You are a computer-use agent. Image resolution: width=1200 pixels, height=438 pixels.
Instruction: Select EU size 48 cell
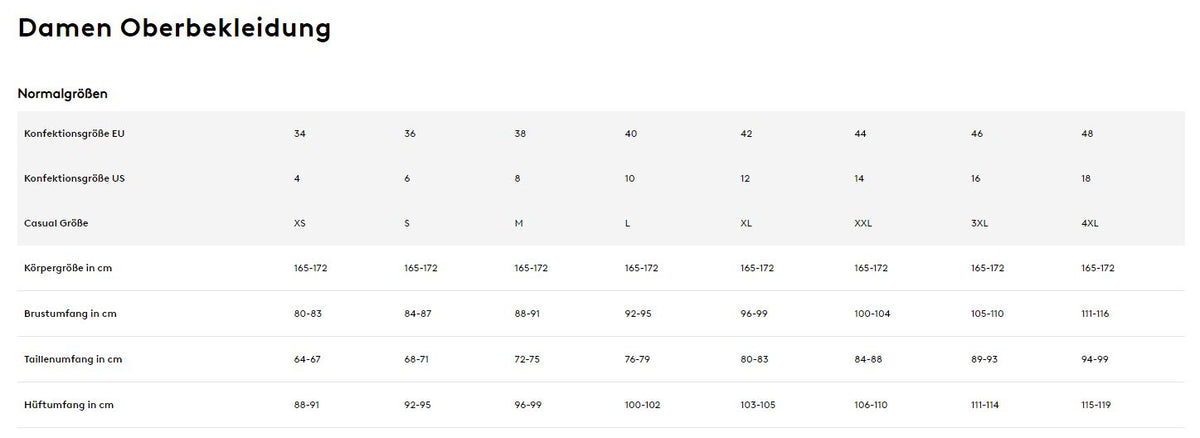tap(1087, 133)
